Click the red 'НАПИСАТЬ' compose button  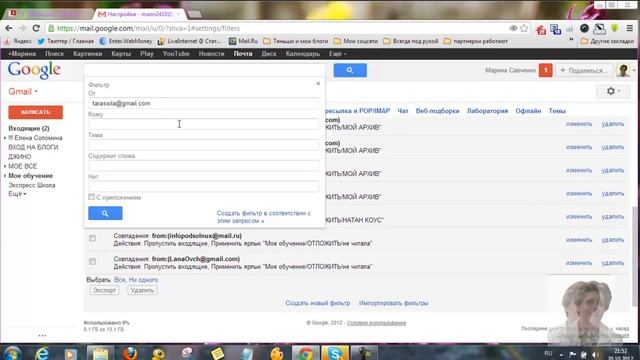point(36,112)
